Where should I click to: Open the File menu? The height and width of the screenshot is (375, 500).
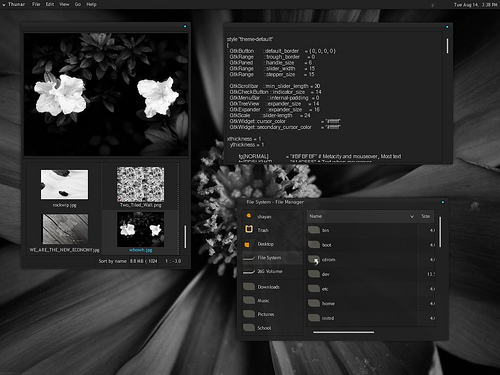click(x=36, y=4)
